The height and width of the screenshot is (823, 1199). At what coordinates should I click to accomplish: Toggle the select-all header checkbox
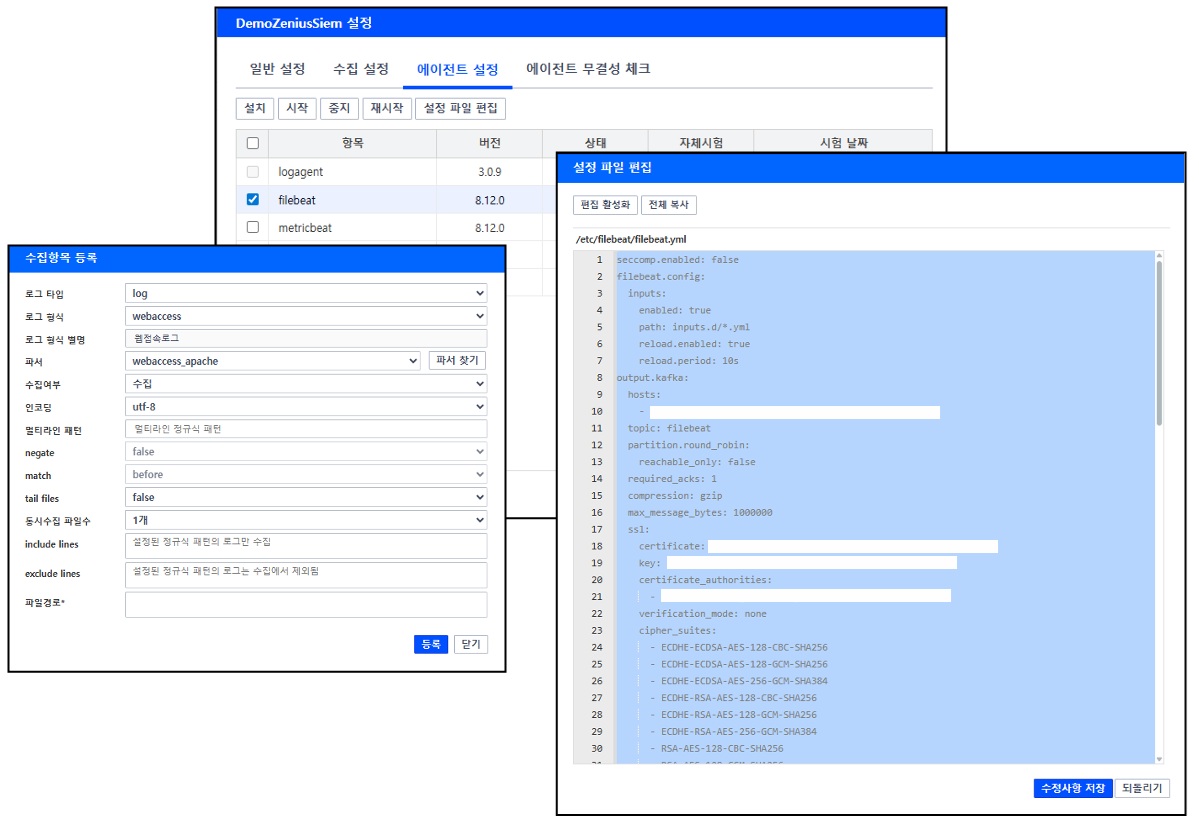(x=253, y=143)
